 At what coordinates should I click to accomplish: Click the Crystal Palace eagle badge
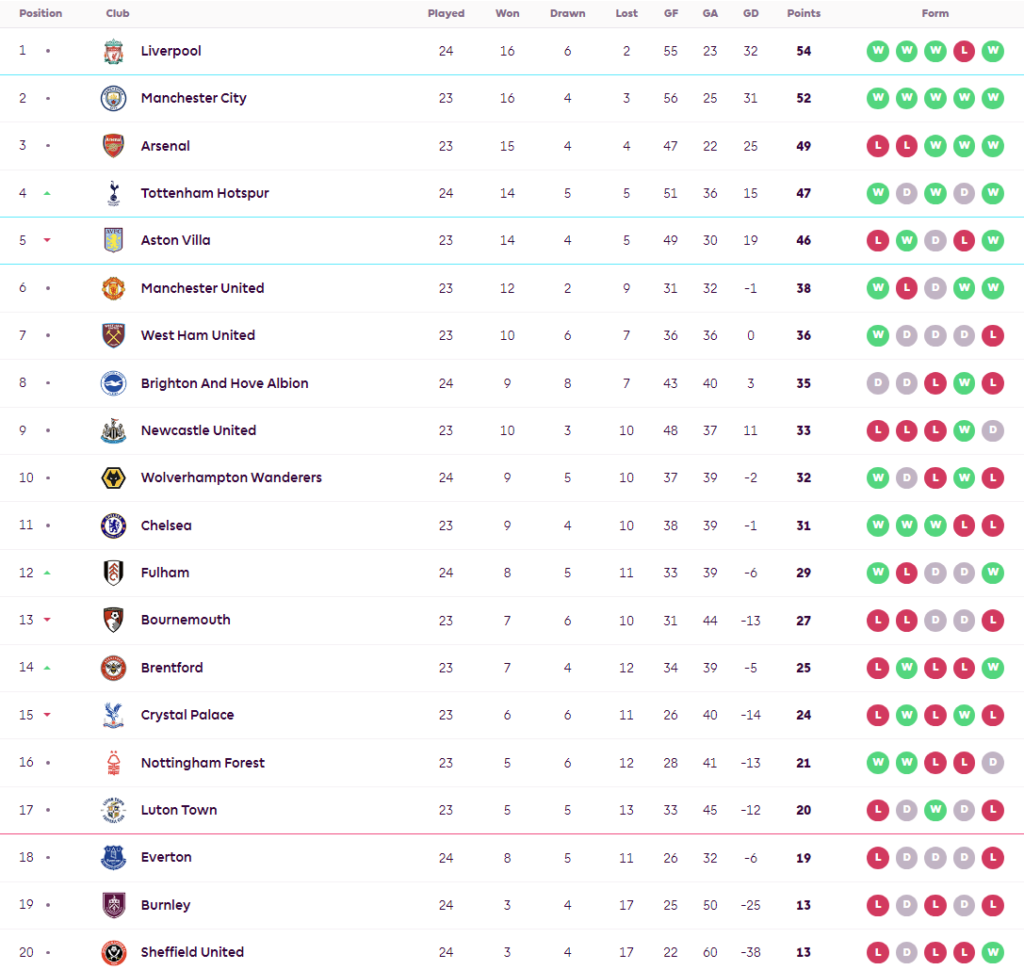coord(114,715)
